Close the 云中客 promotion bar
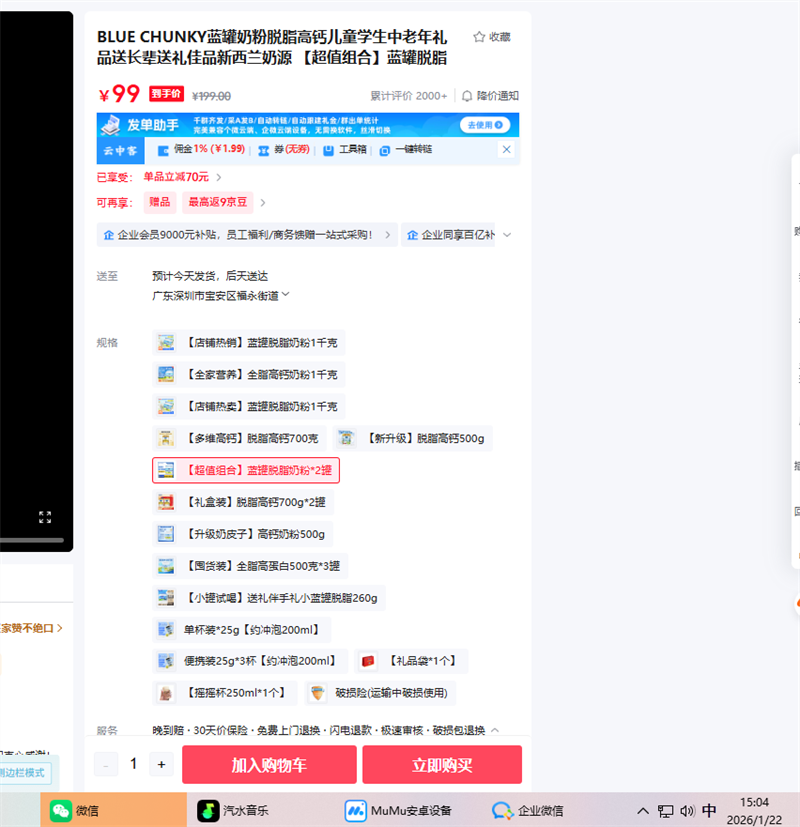The width and height of the screenshot is (800, 827). pos(506,149)
